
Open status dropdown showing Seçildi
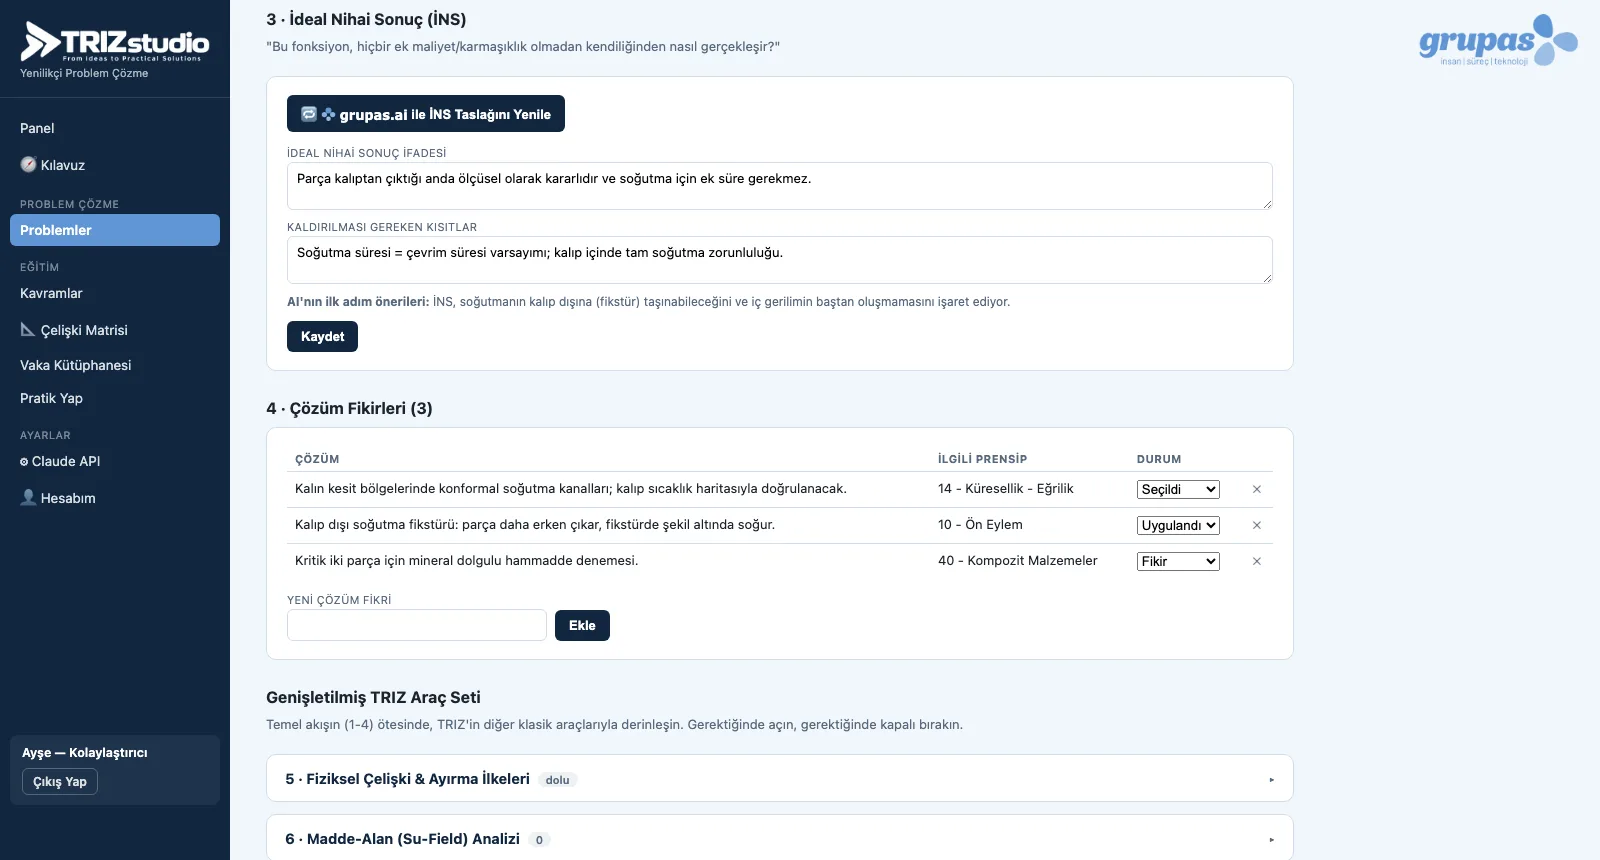(x=1178, y=489)
